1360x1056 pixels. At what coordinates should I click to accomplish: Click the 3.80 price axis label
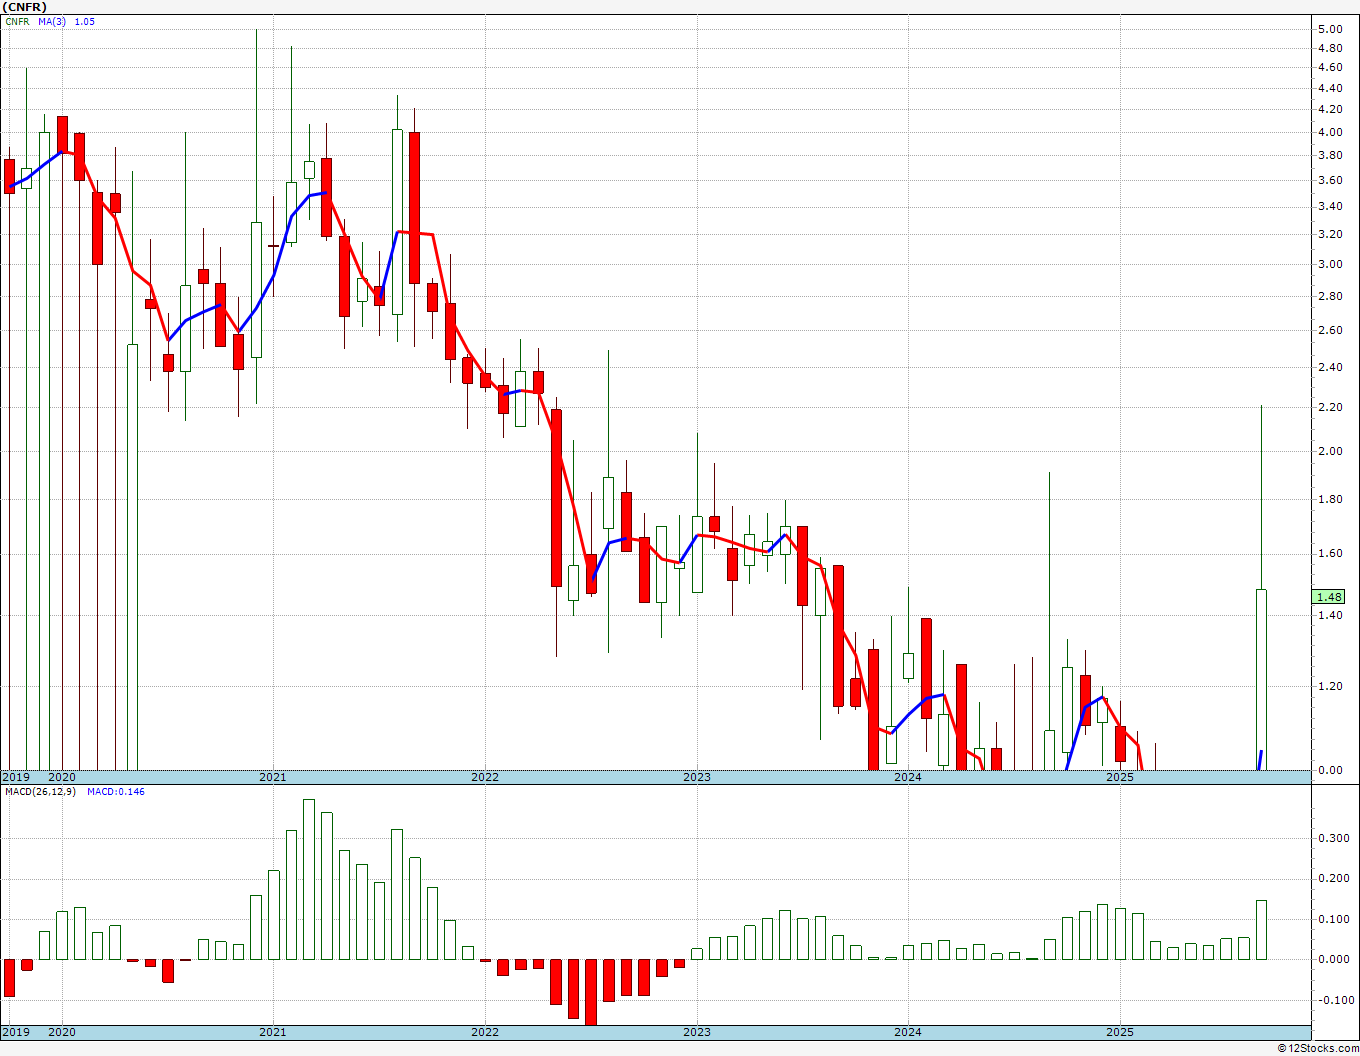click(1329, 155)
